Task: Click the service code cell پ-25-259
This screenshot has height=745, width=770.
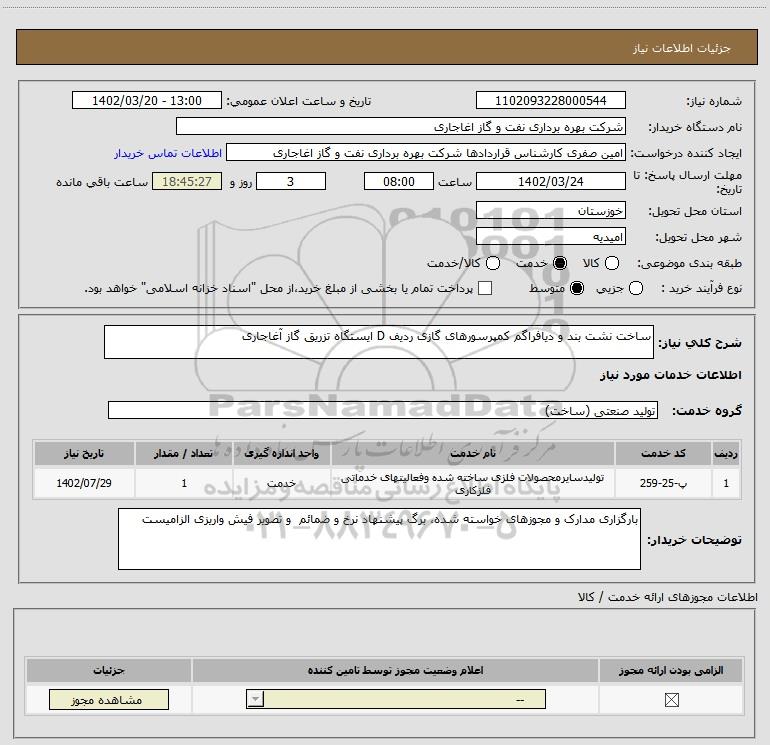Action: pyautogui.click(x=663, y=483)
